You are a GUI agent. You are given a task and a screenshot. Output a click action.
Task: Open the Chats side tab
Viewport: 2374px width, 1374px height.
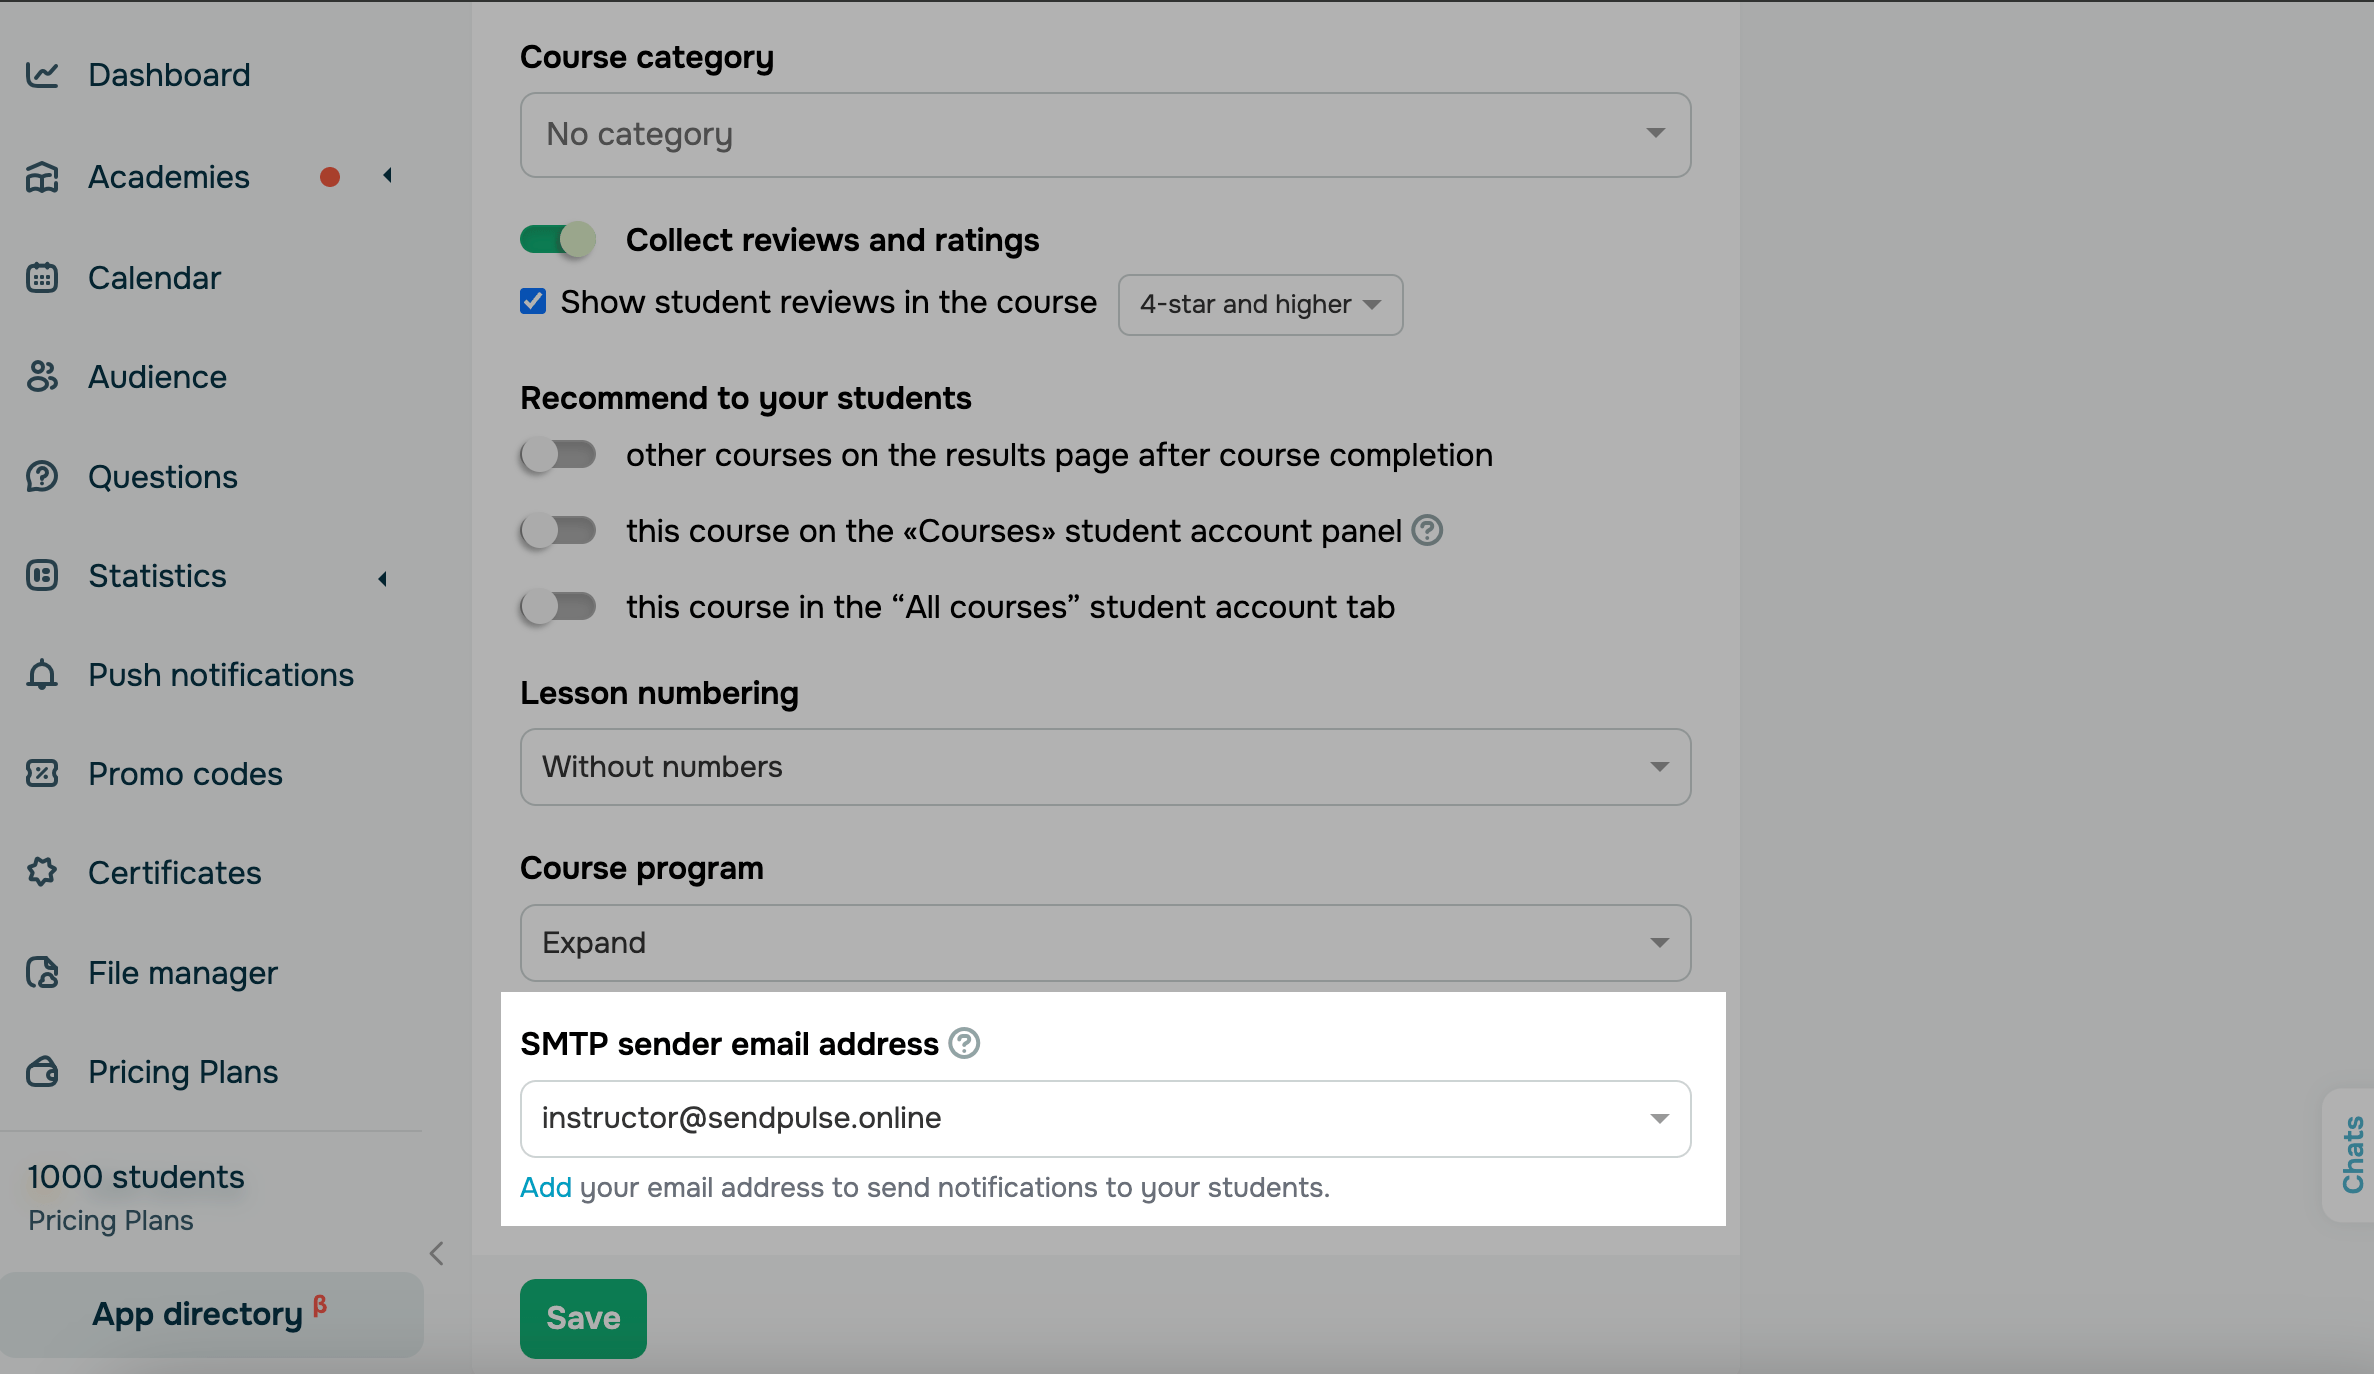tap(2352, 1155)
